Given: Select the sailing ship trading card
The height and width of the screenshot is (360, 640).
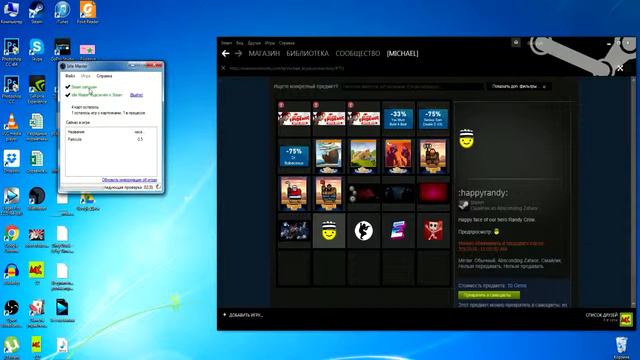Looking at the screenshot, I should point(329,156).
